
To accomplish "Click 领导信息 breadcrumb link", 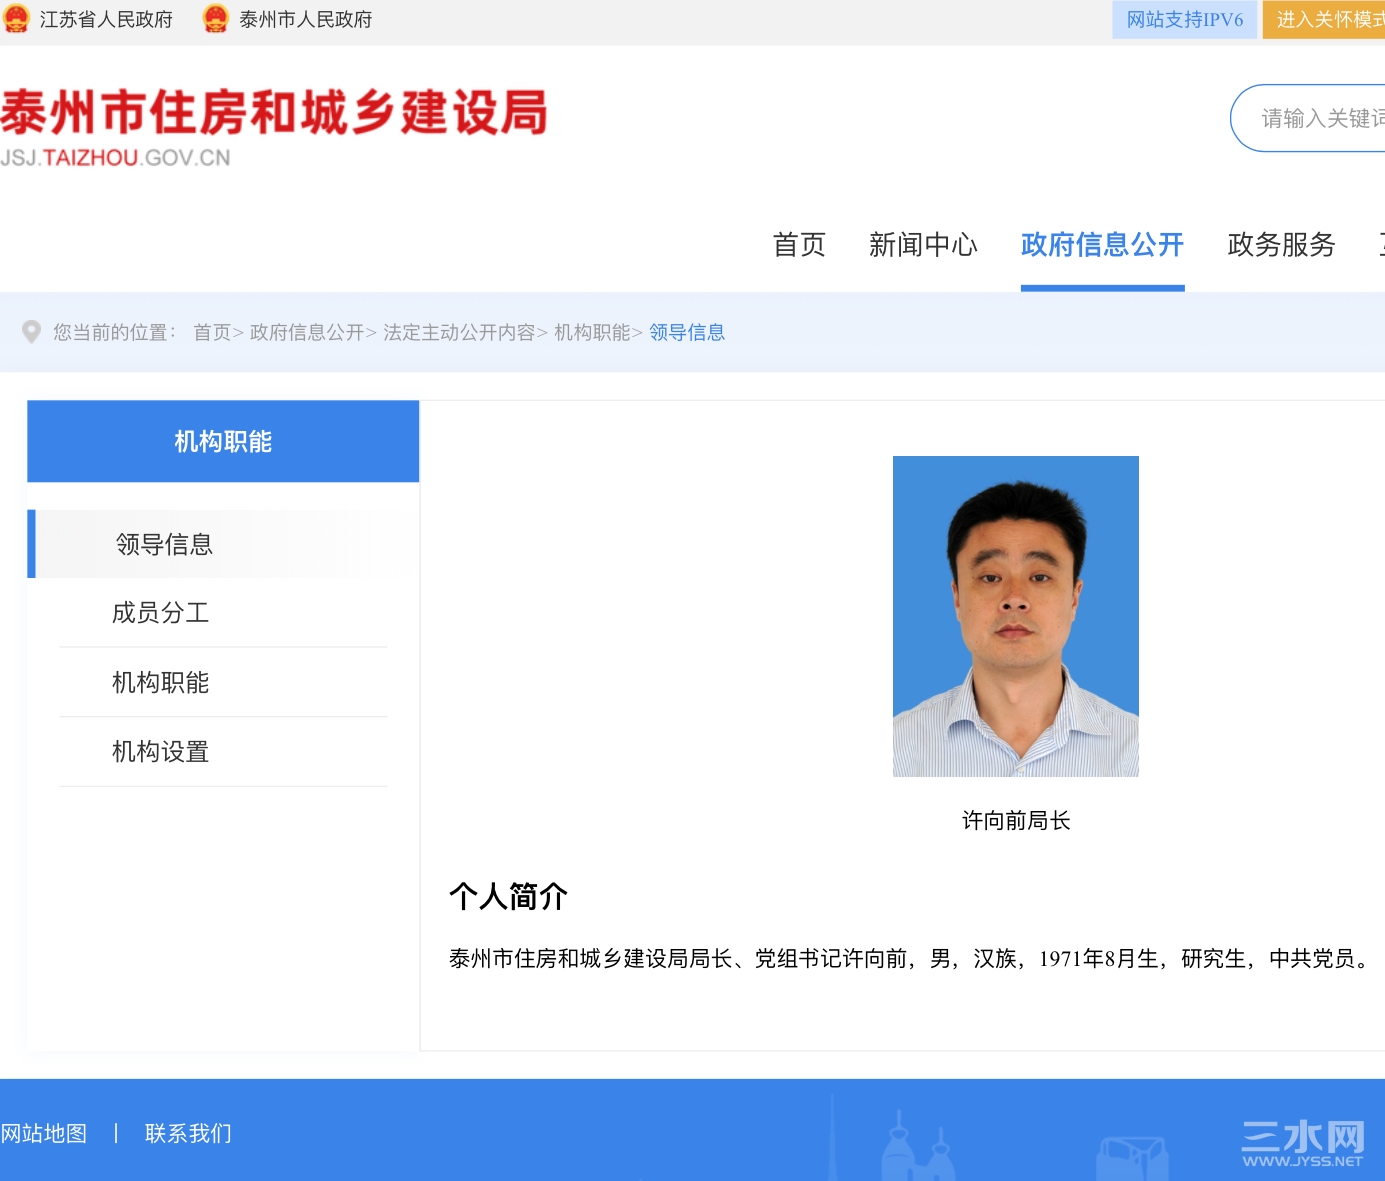I will (687, 332).
